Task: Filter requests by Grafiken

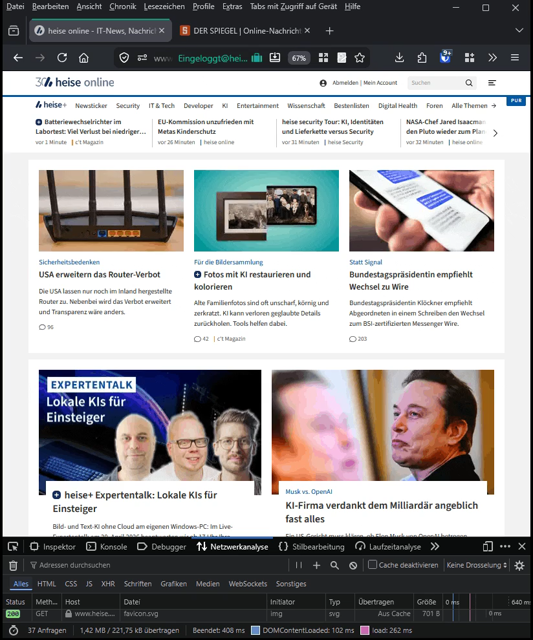Action: 173,584
